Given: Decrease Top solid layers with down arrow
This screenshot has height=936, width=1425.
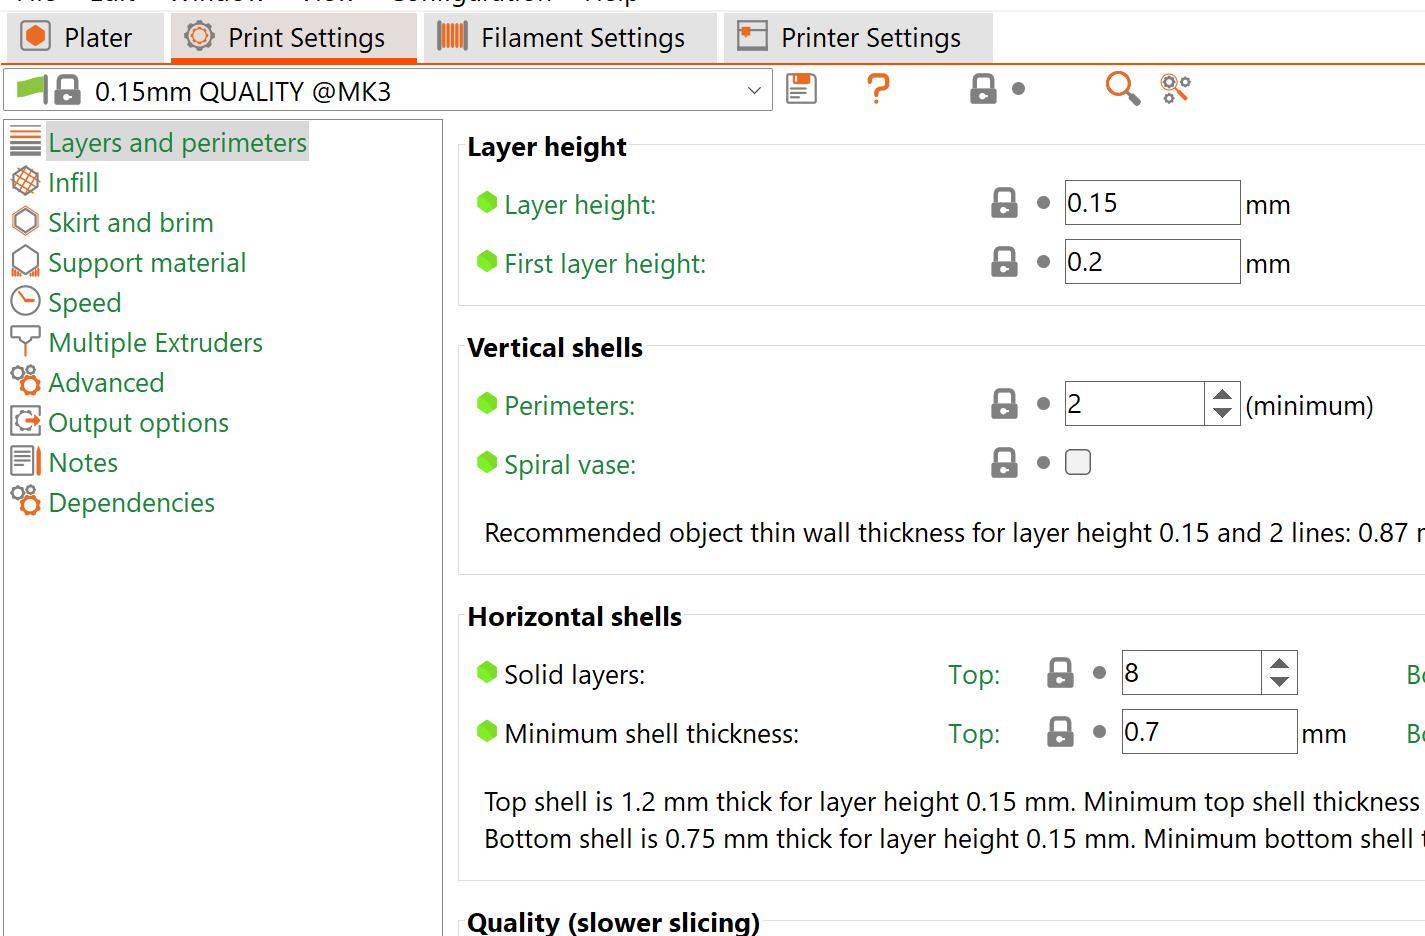Looking at the screenshot, I should (1279, 682).
